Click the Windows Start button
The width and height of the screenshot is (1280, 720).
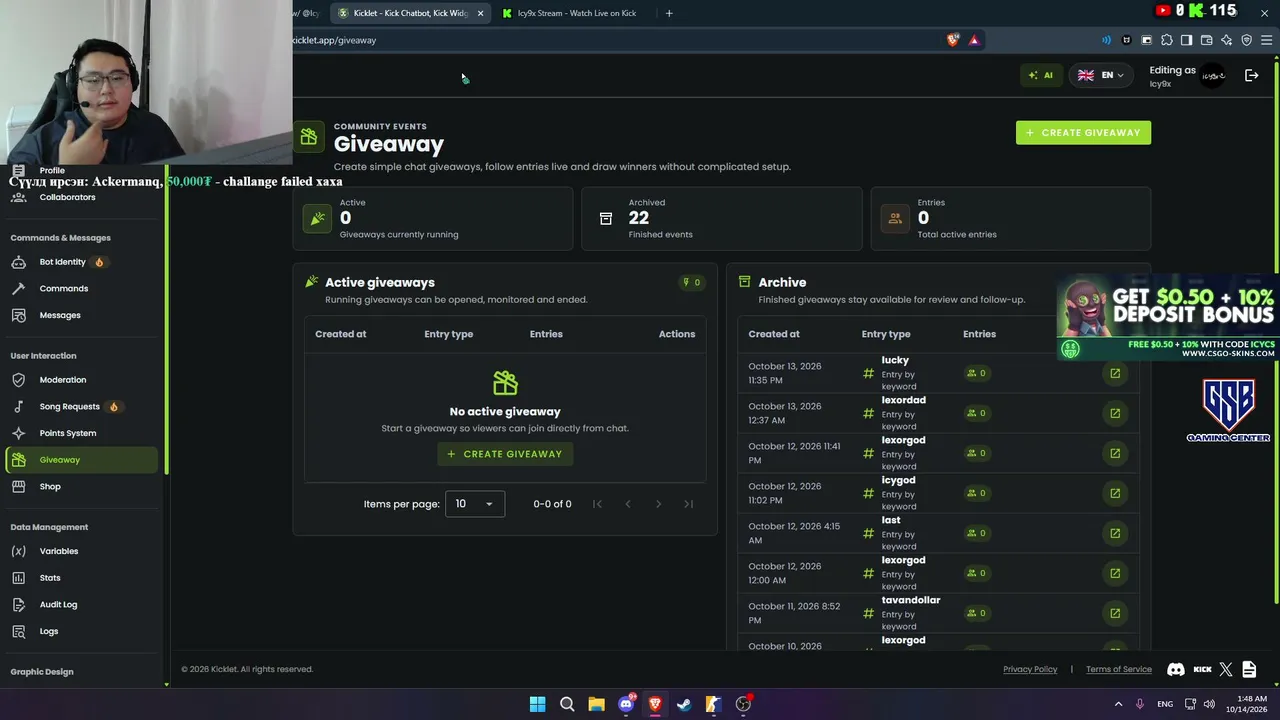[537, 704]
